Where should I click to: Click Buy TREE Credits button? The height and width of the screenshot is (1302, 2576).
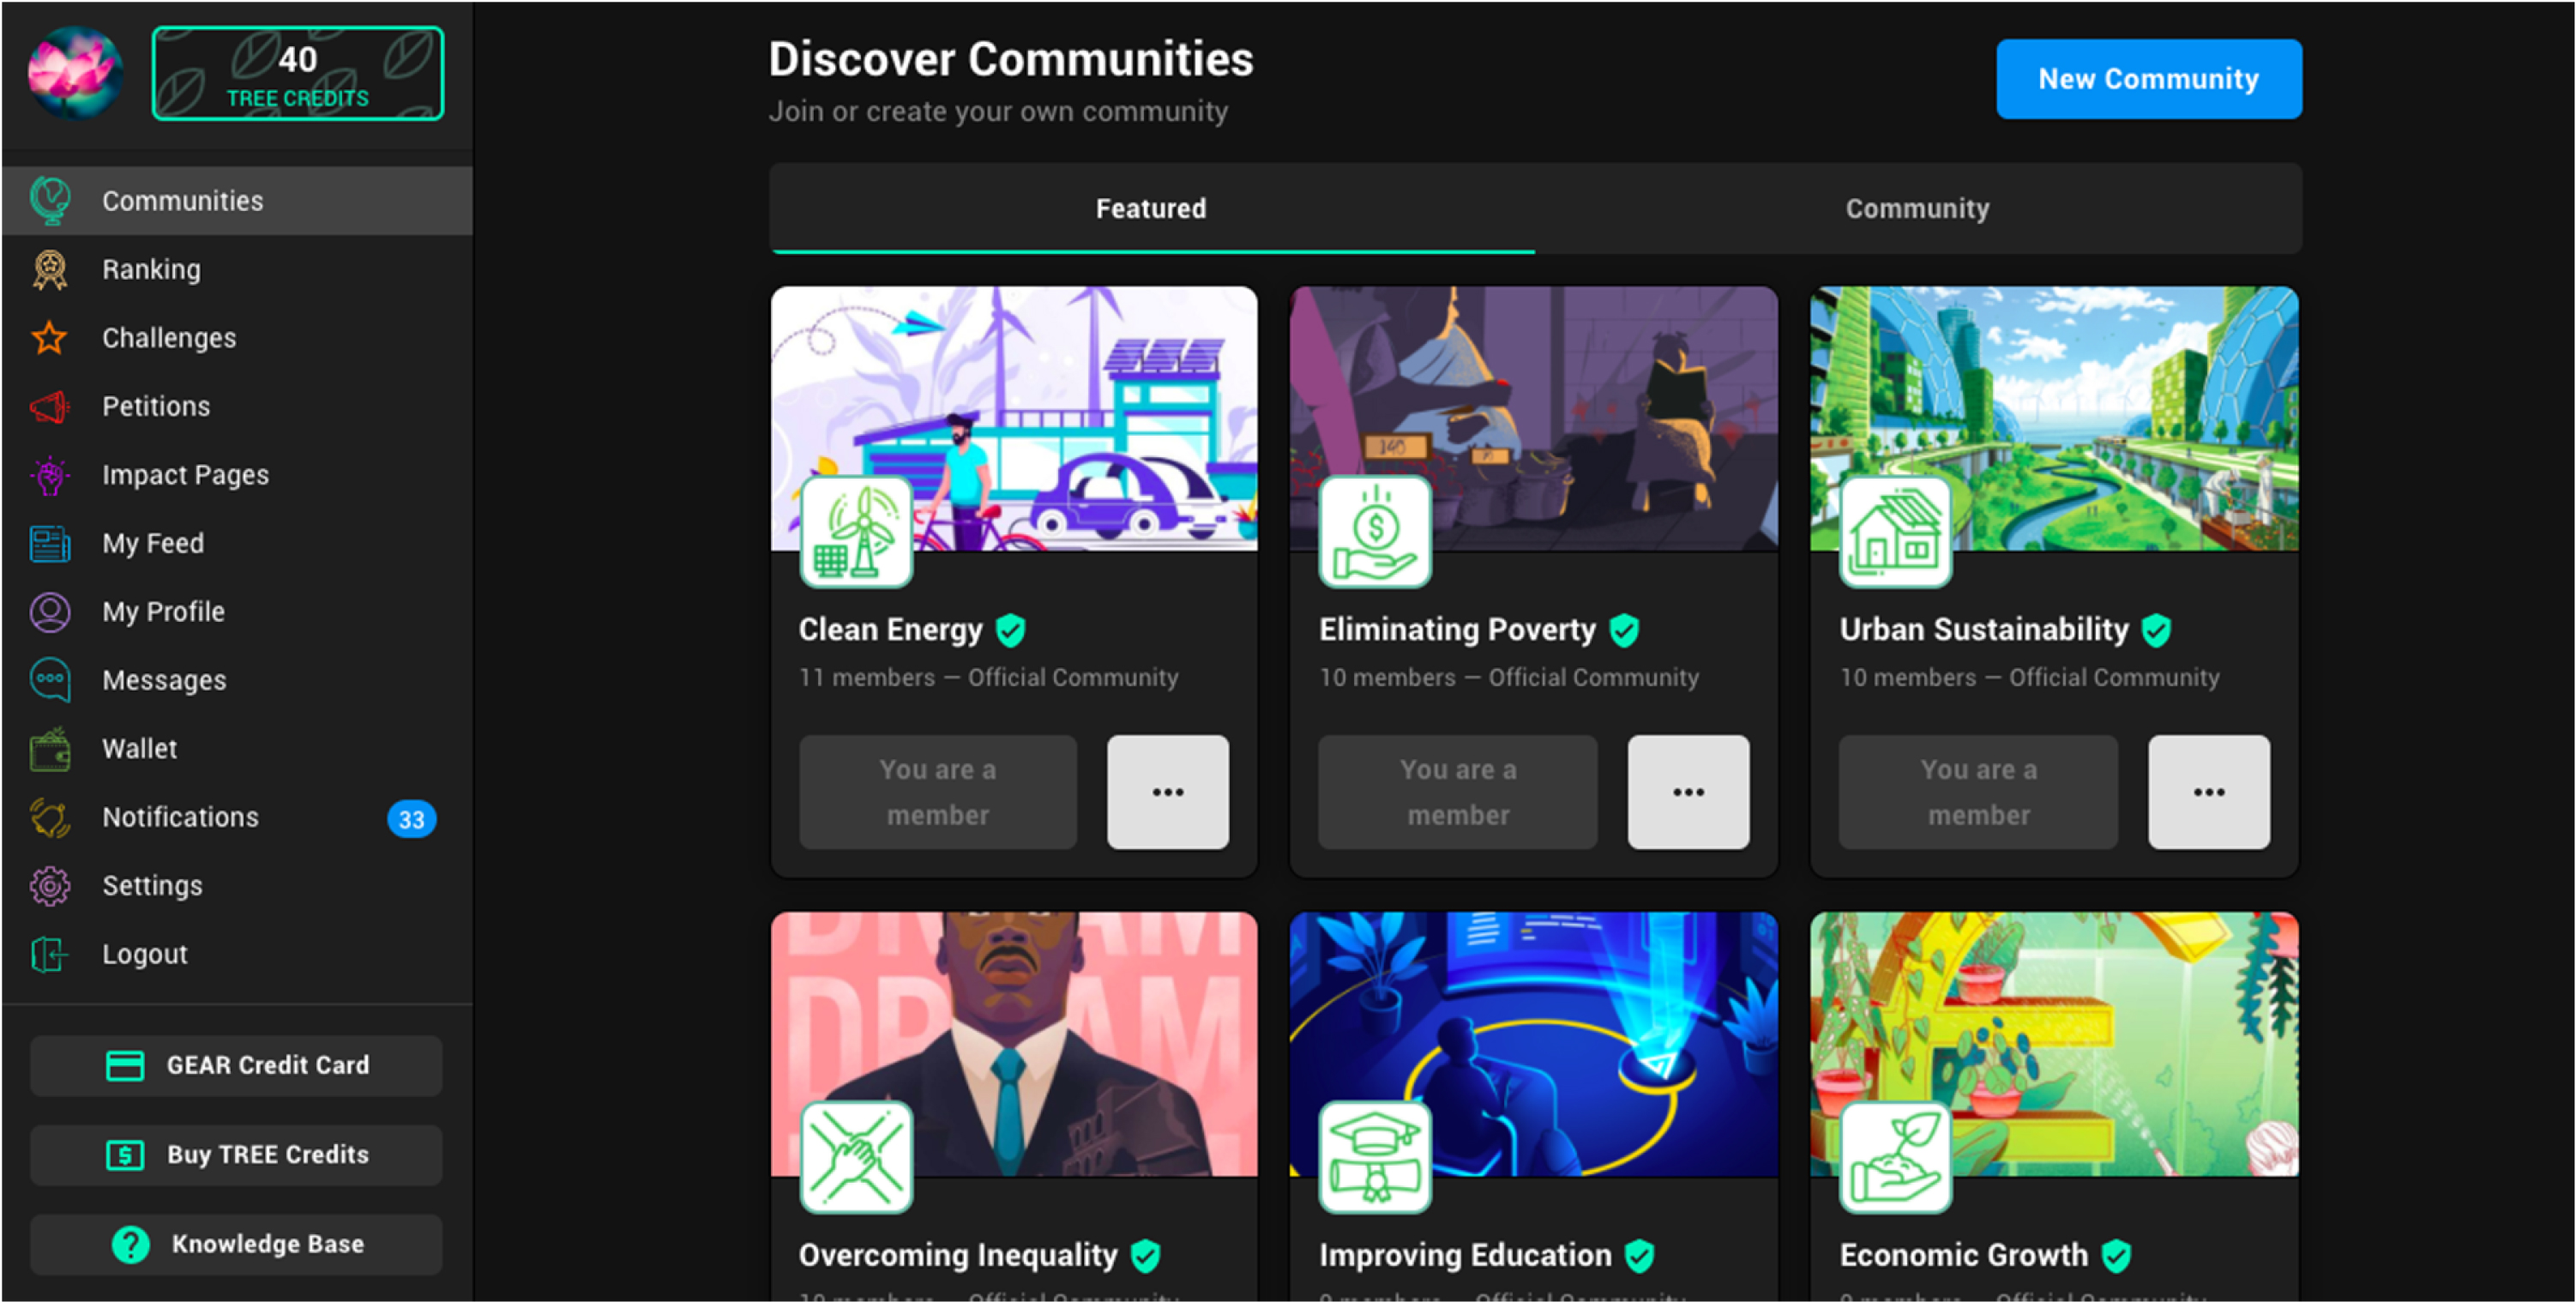coord(236,1155)
